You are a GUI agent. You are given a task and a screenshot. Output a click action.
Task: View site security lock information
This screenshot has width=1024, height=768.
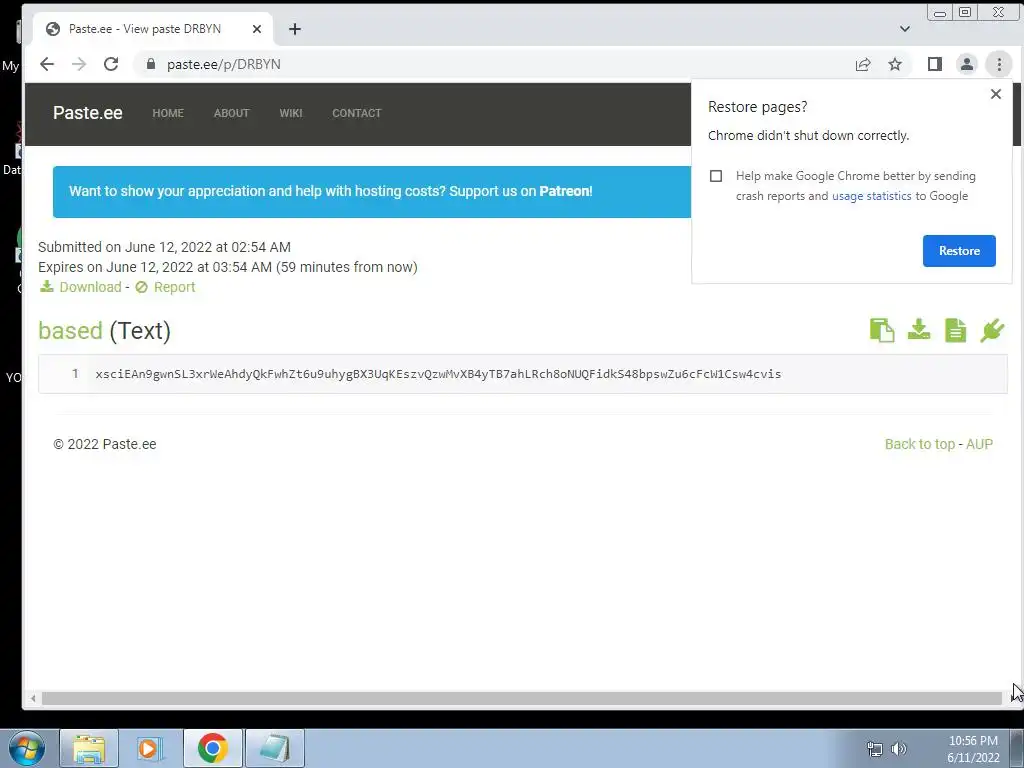151,64
